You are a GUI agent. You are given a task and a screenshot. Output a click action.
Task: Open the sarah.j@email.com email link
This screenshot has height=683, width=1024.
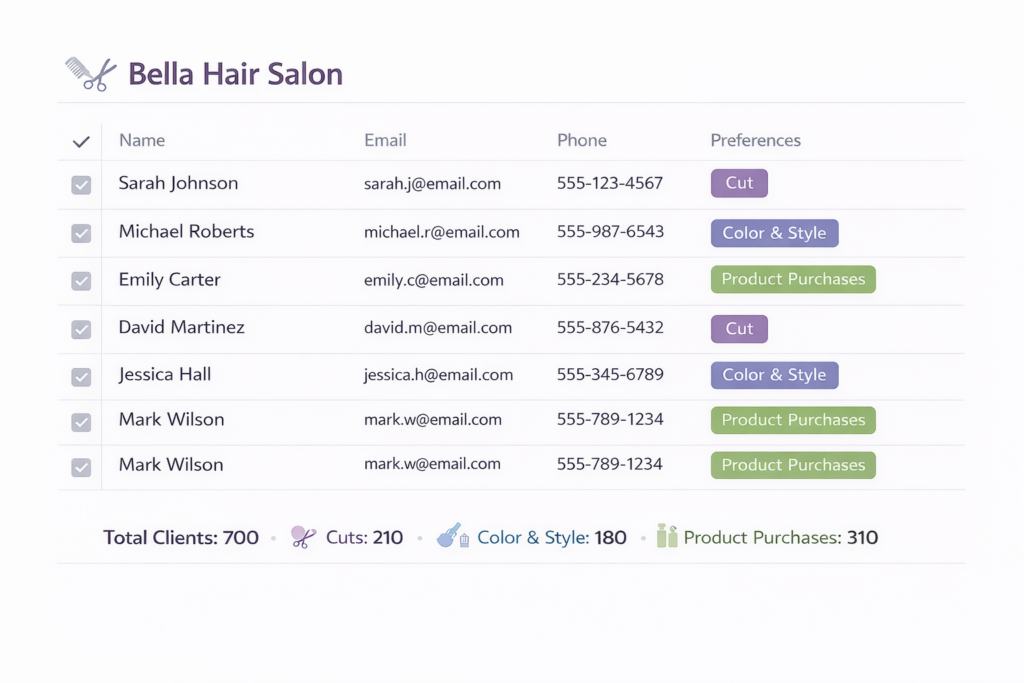[x=432, y=184]
